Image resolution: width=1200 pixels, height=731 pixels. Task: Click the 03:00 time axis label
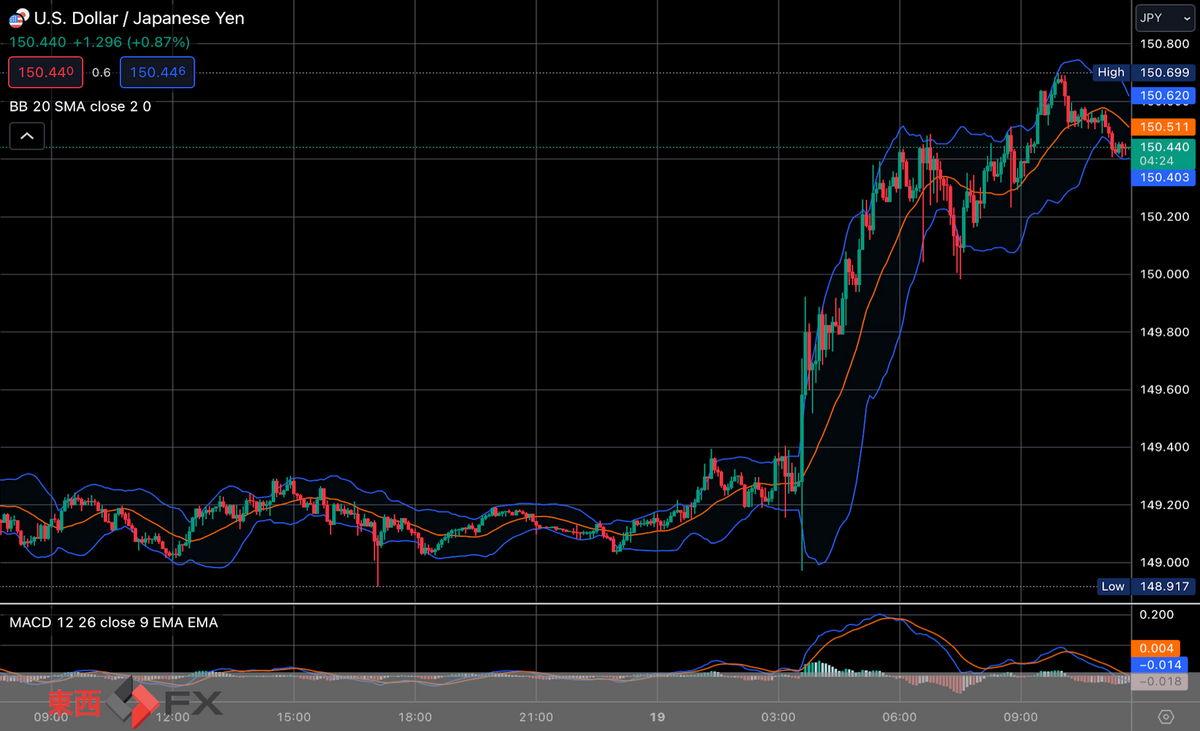coord(778,717)
